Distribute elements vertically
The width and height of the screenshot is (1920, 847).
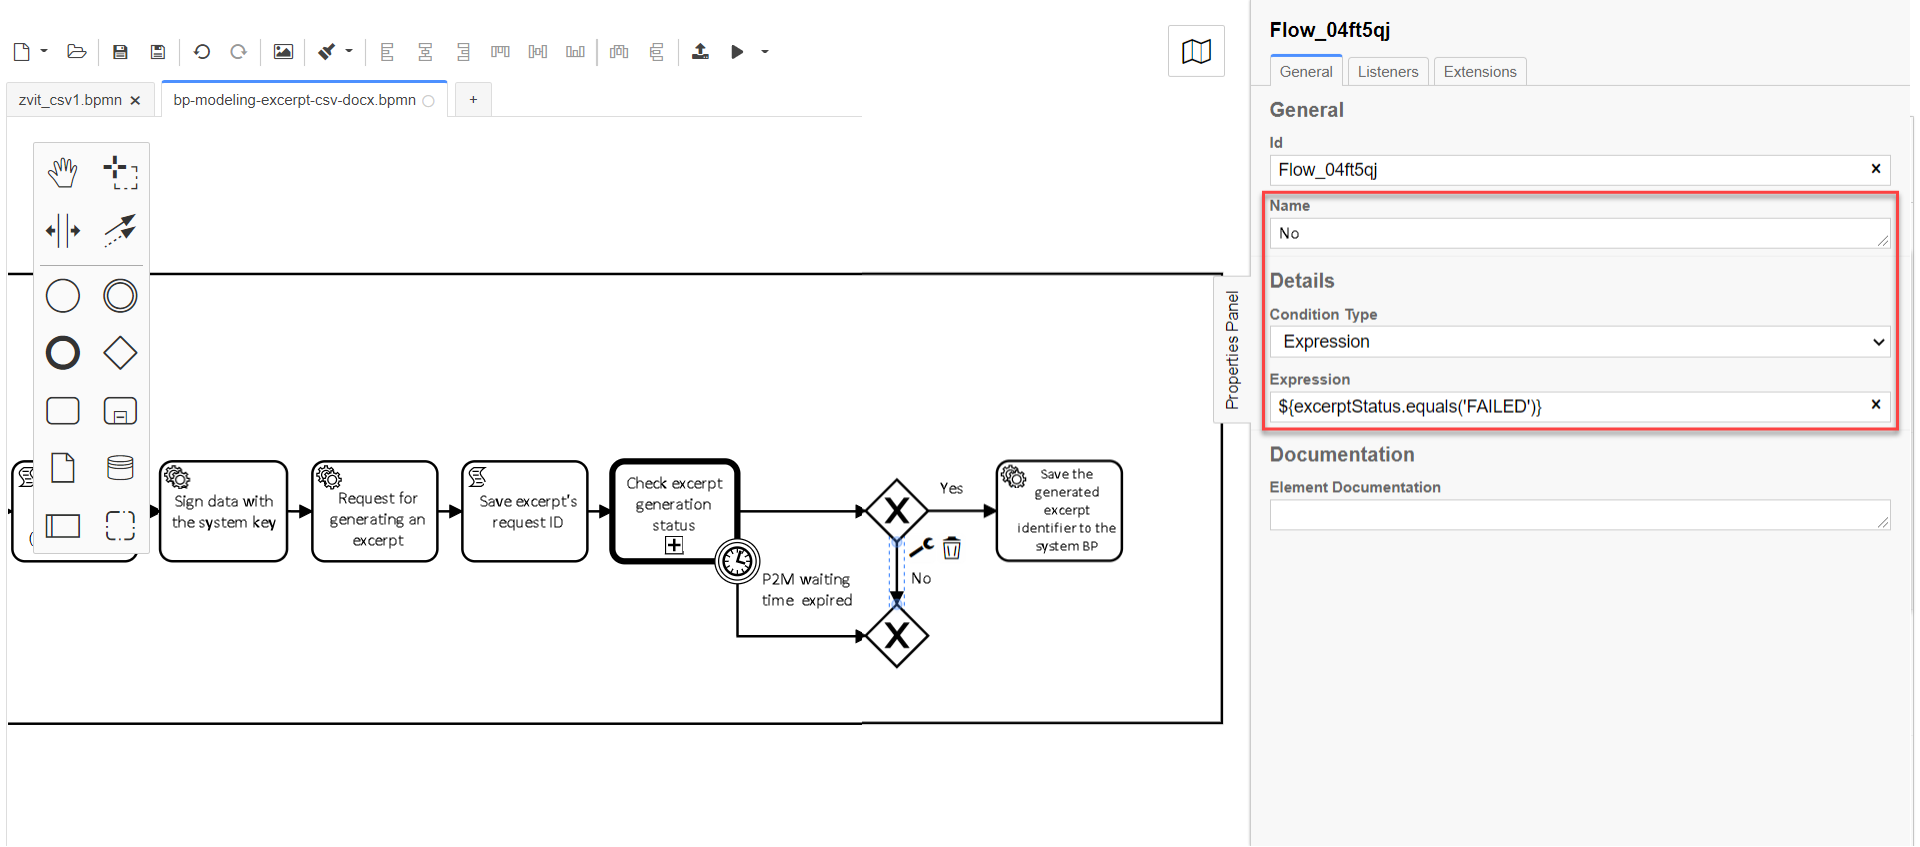[656, 52]
